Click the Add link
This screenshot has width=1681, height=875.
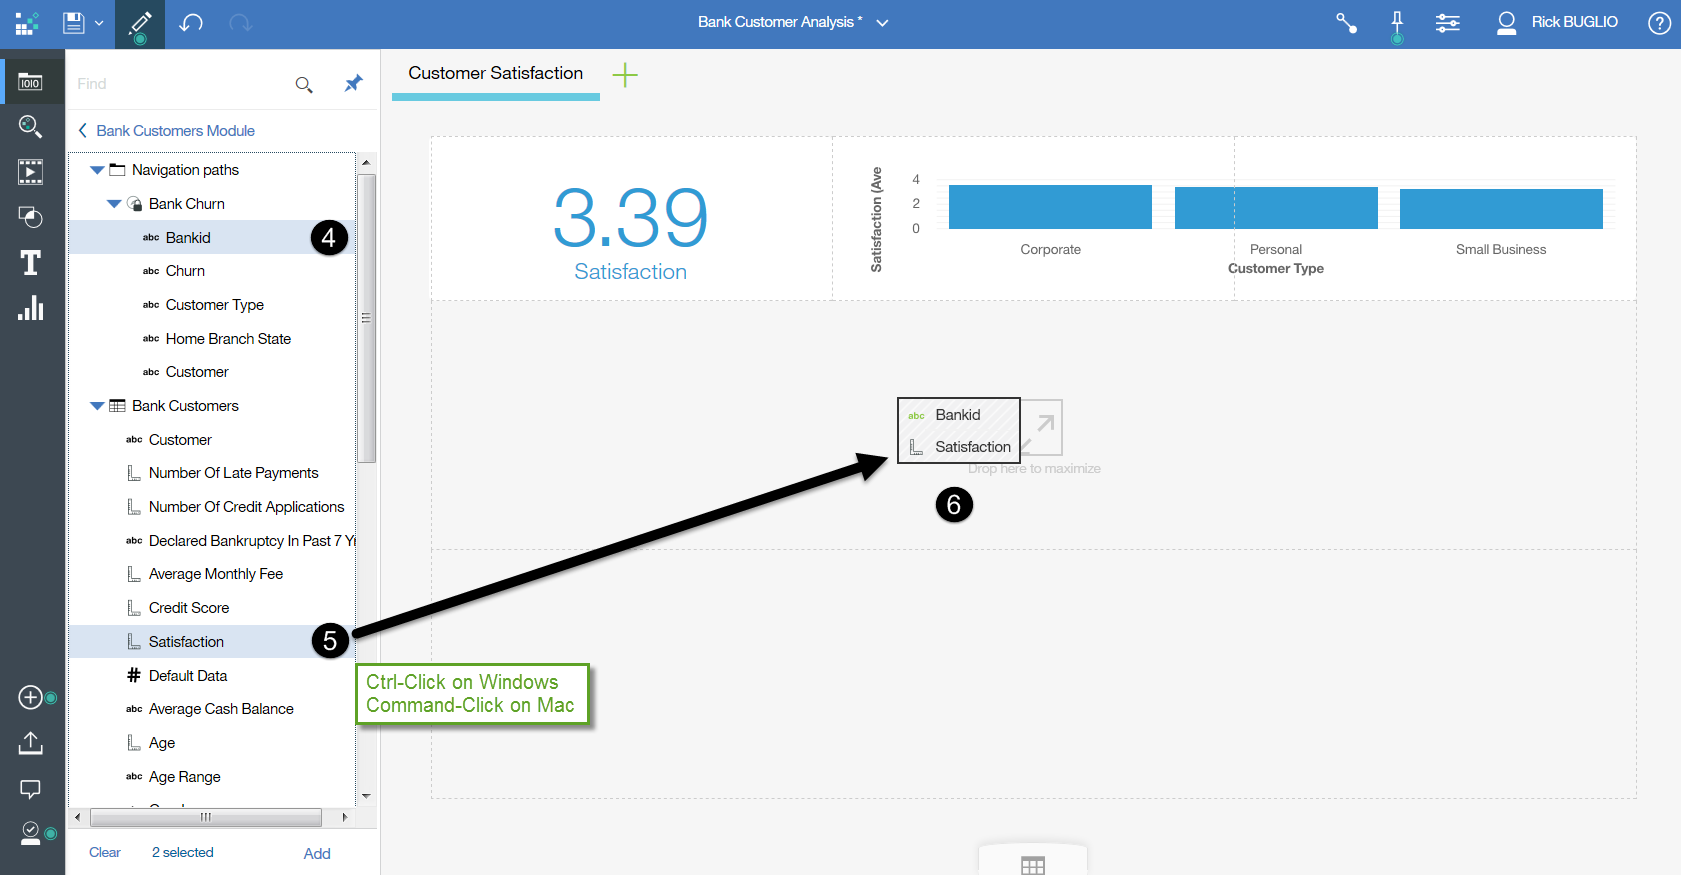(x=317, y=854)
